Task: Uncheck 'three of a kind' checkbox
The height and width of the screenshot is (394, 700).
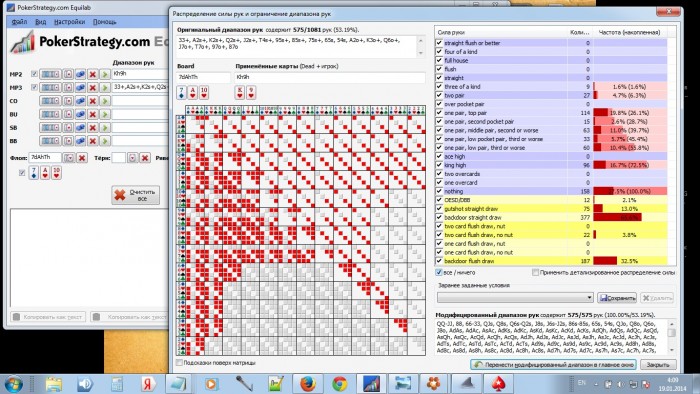Action: pos(439,87)
